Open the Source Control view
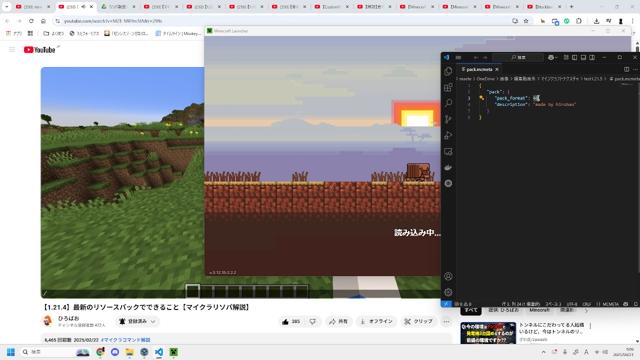The image size is (640, 360). [x=448, y=119]
